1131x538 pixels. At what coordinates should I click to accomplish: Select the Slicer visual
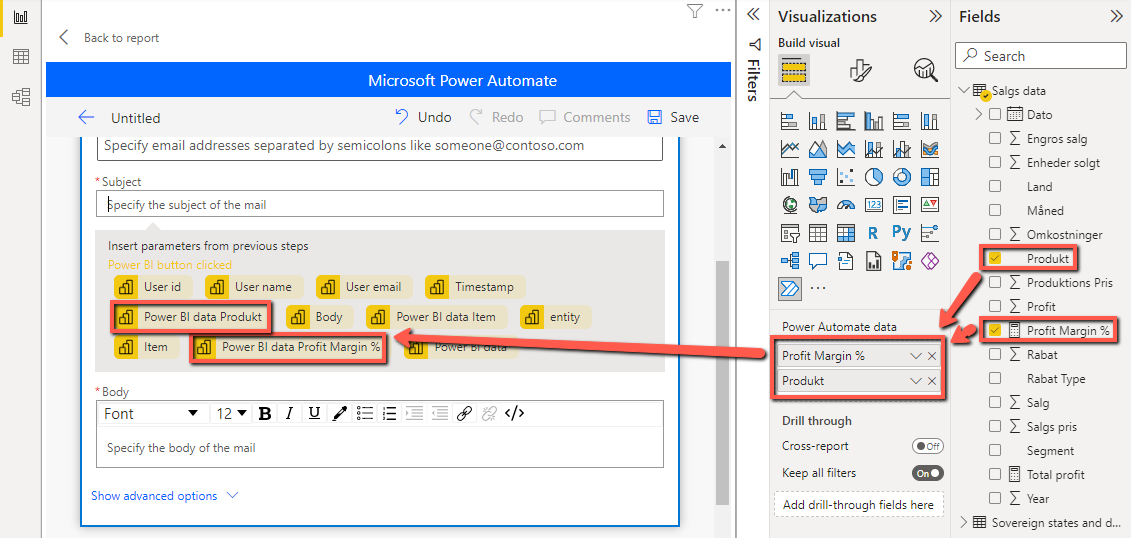point(790,233)
